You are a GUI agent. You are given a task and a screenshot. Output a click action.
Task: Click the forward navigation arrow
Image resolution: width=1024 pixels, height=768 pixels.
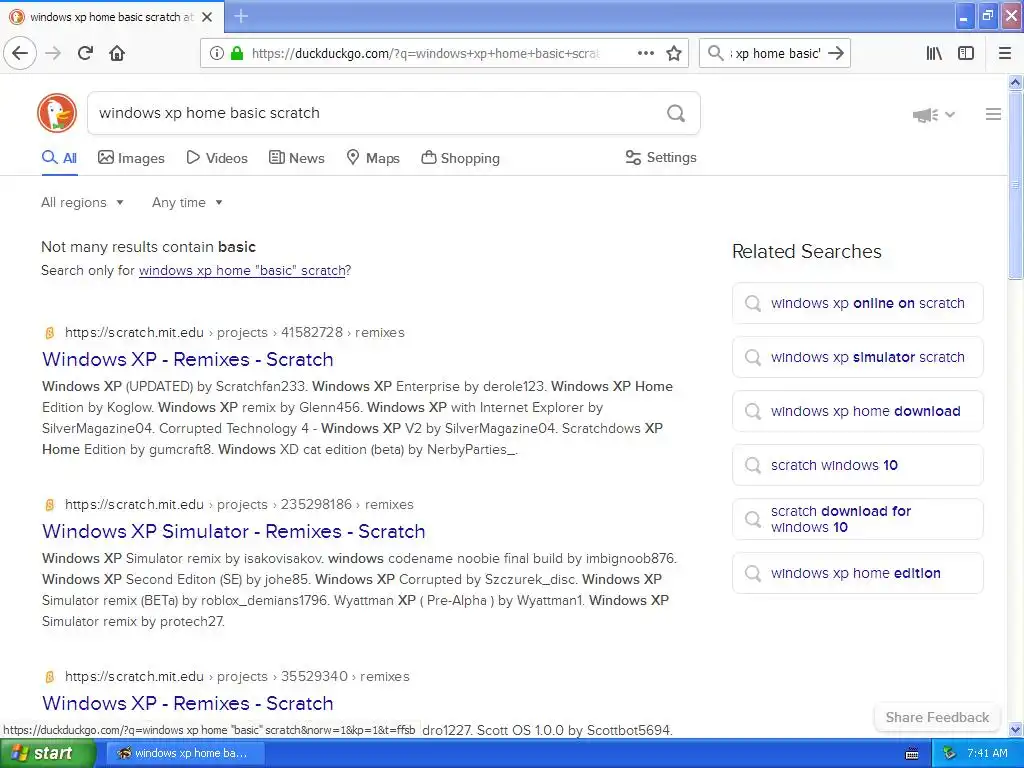coord(54,53)
